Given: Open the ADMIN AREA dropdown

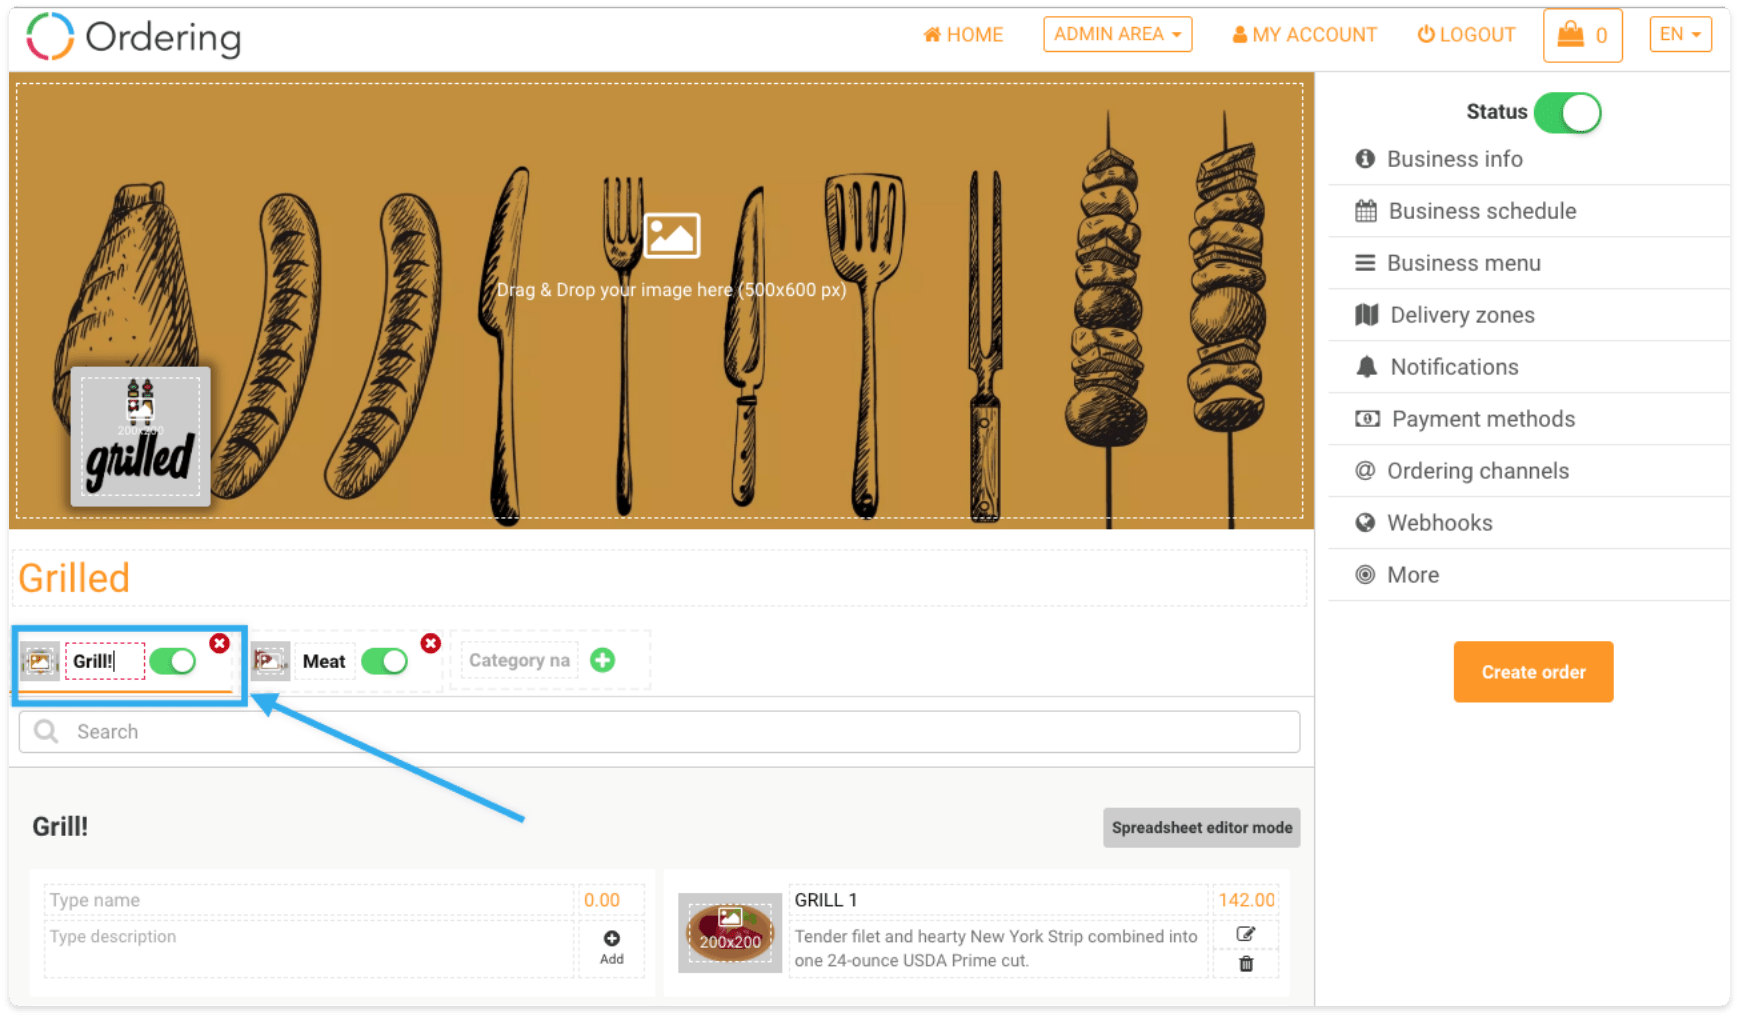Looking at the screenshot, I should tap(1118, 34).
